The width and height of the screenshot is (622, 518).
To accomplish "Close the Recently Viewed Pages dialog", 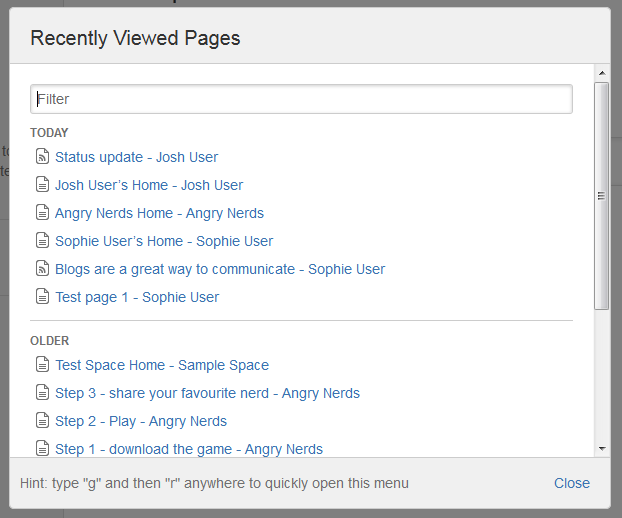I will point(571,483).
